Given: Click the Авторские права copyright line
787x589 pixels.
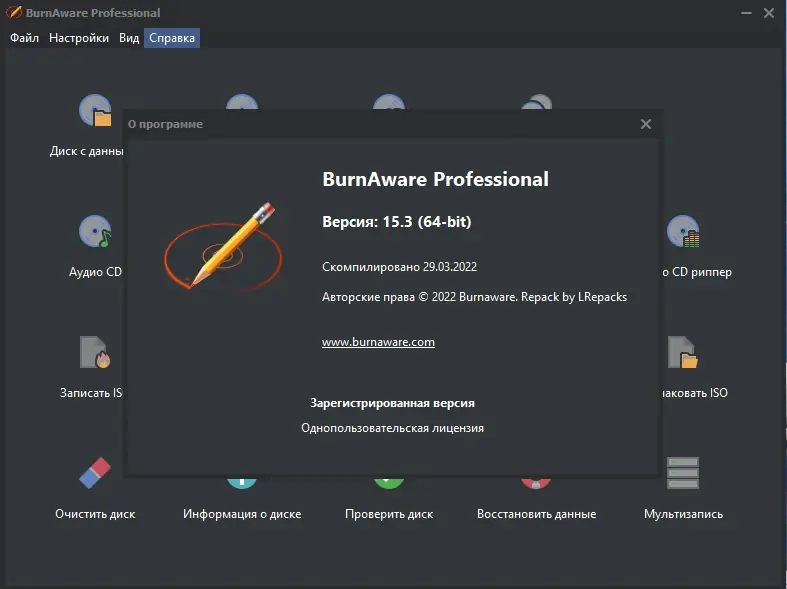Looking at the screenshot, I should point(474,297).
